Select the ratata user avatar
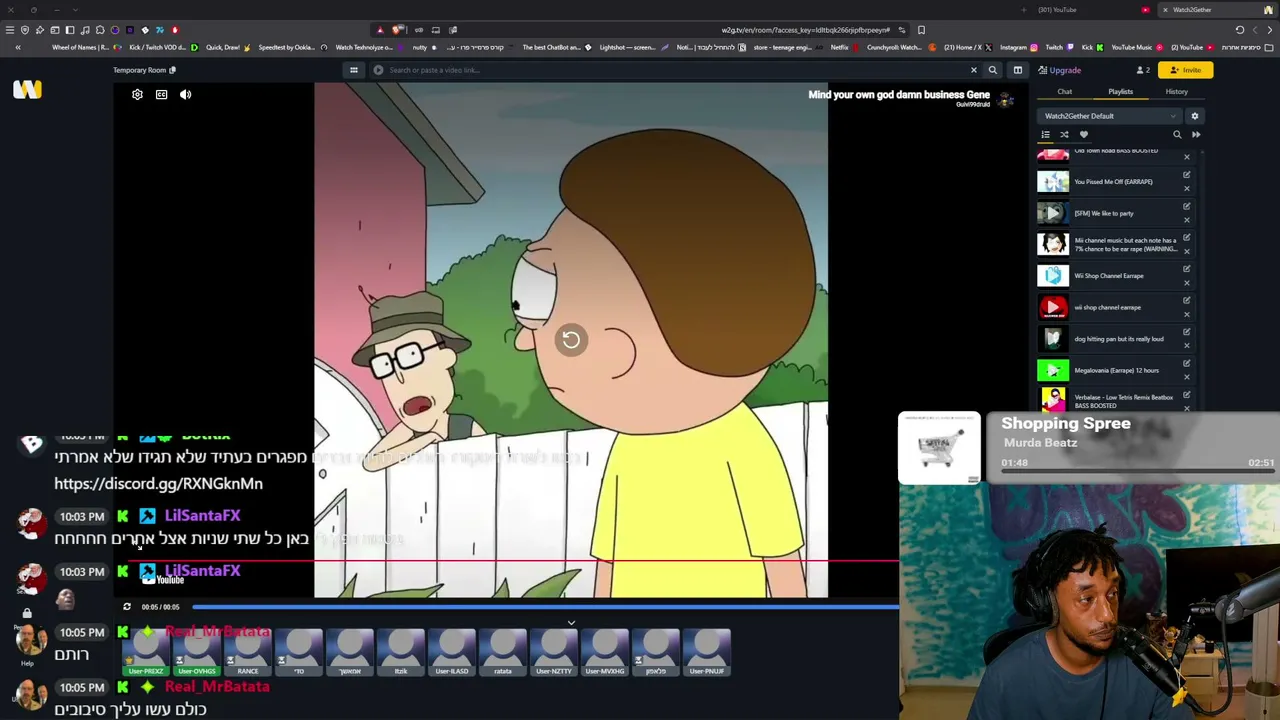The width and height of the screenshot is (1280, 720). pyautogui.click(x=502, y=652)
